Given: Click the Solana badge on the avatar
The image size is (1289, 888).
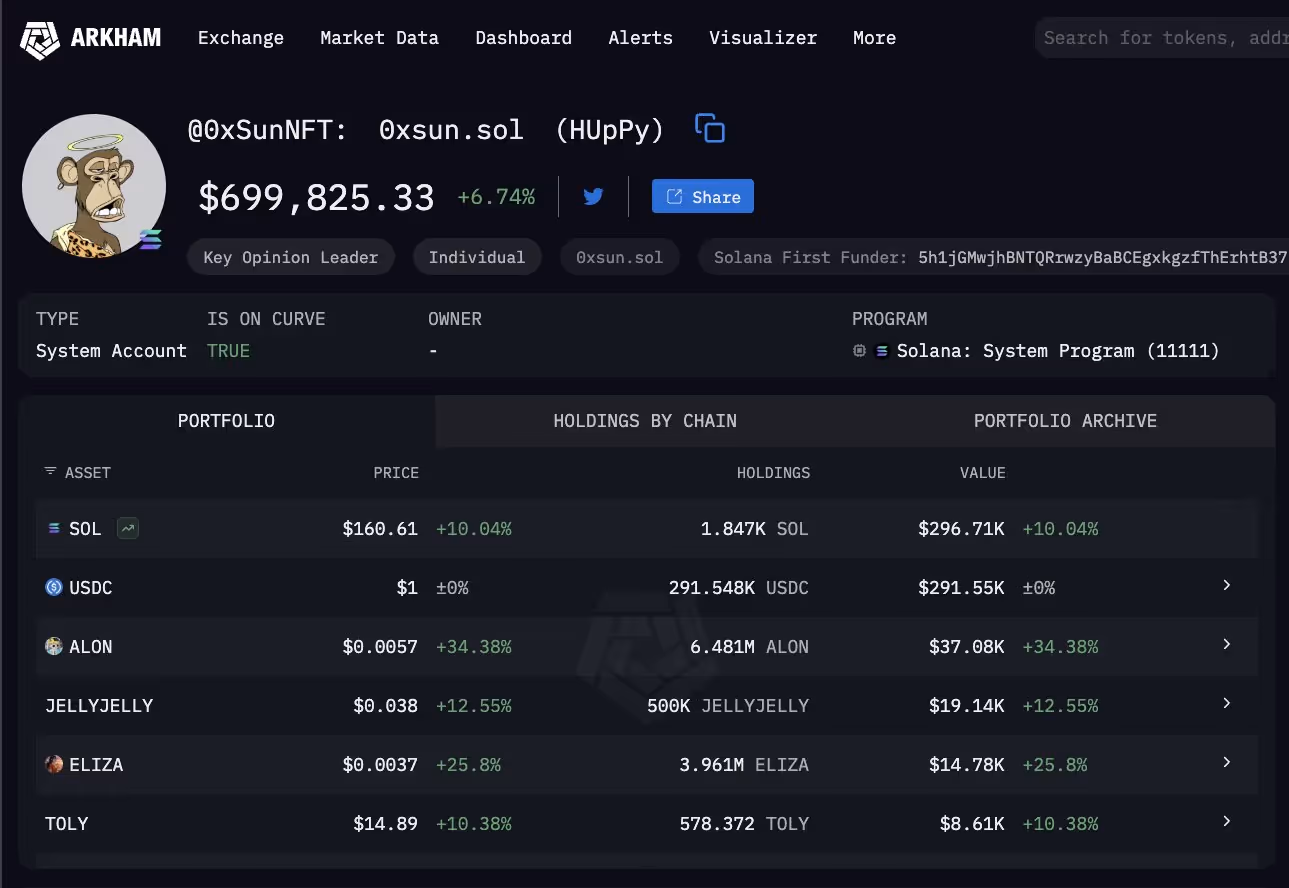Looking at the screenshot, I should click(150, 239).
